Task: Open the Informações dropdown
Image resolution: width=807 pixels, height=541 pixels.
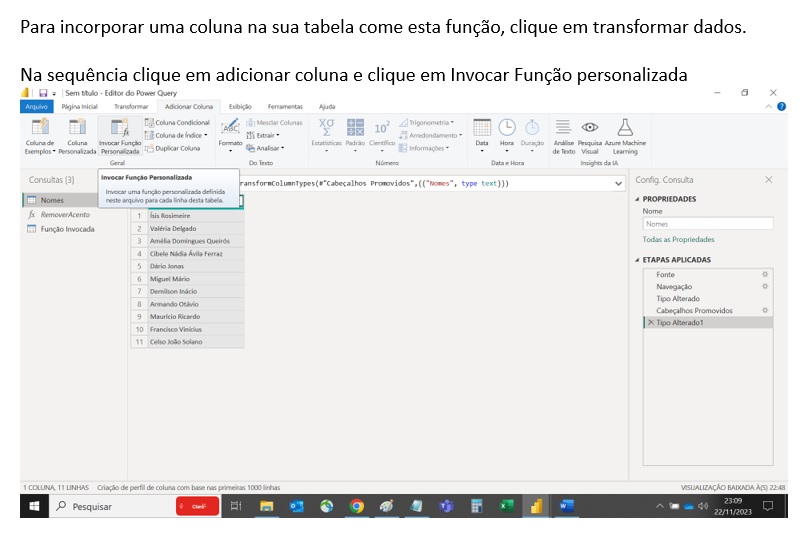Action: 424,148
